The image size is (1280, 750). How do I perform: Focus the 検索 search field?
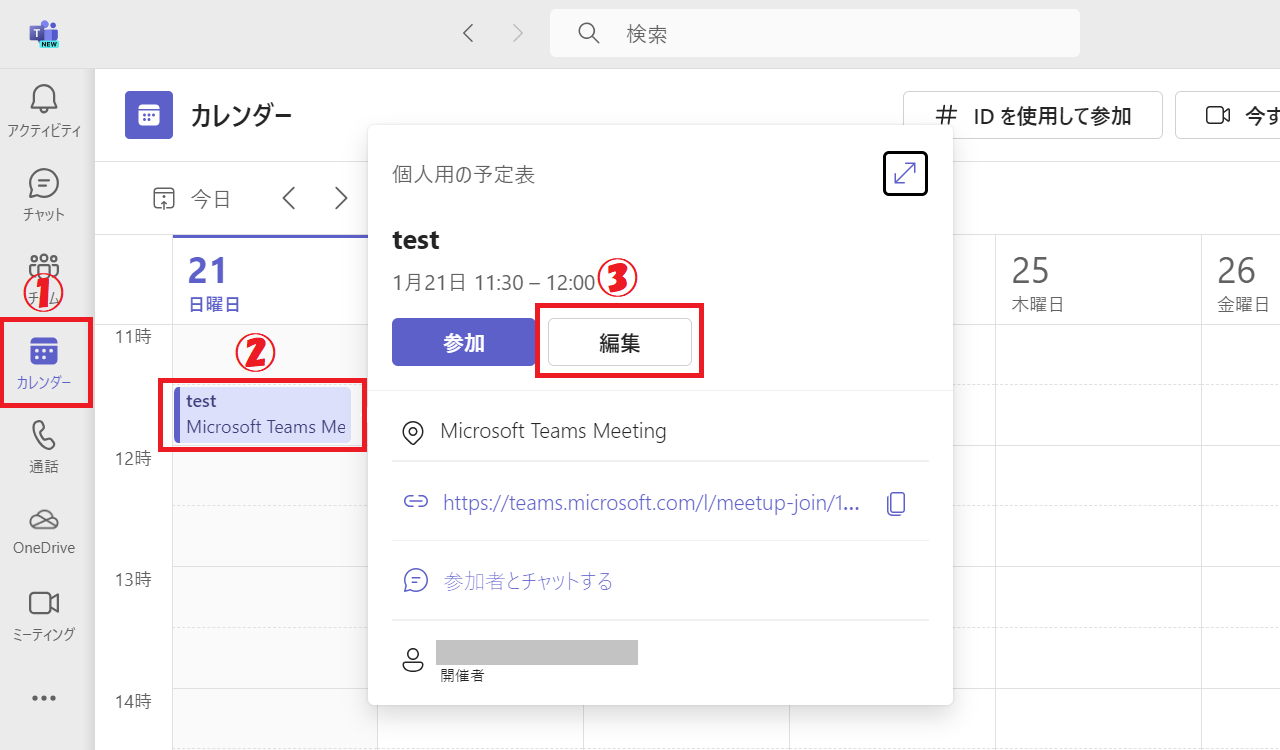[815, 33]
